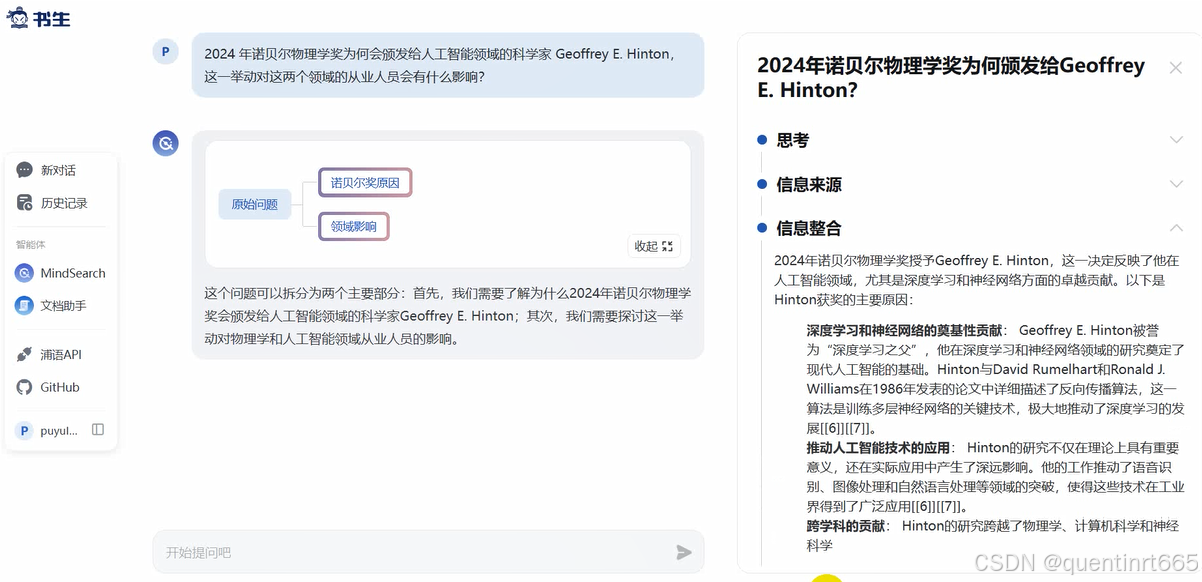Click the 历史记录 clock-document icon

tap(25, 203)
